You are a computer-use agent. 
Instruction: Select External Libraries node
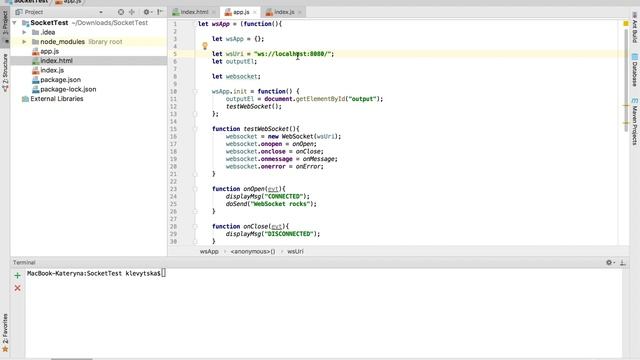point(57,99)
